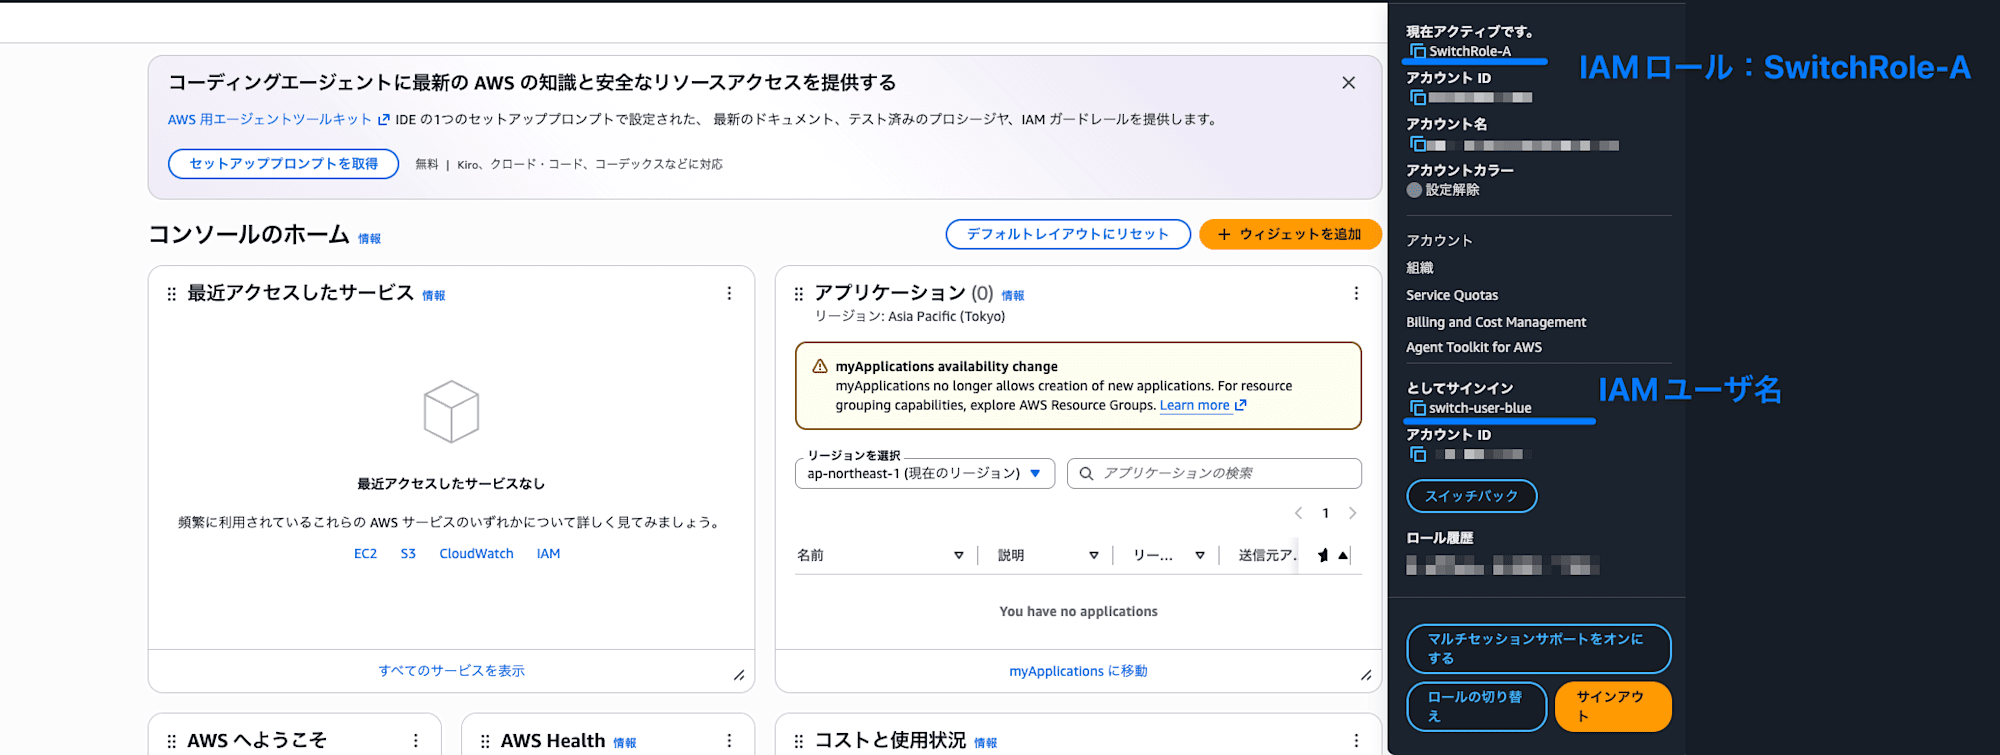2000x755 pixels.
Task: Open menu for recently visited services widget
Action: coord(729,293)
